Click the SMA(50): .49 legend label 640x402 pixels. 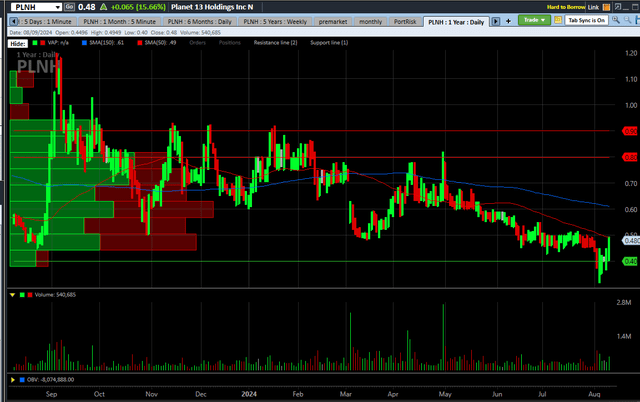pyautogui.click(x=160, y=42)
